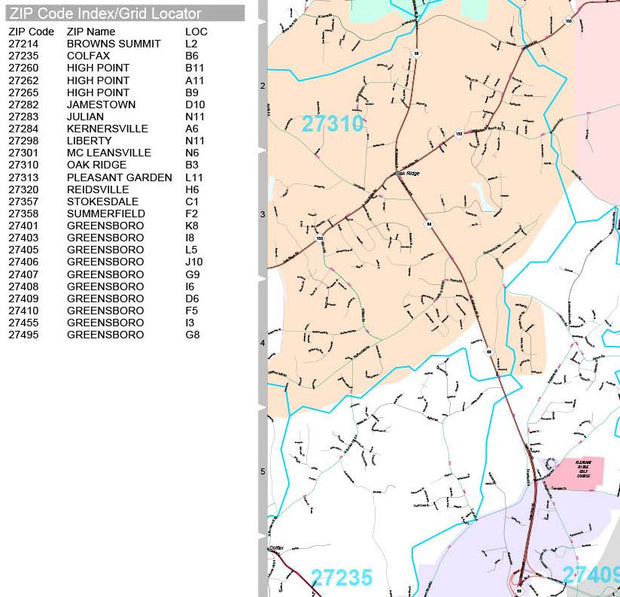Select ZIP code 27265 row

104,93
